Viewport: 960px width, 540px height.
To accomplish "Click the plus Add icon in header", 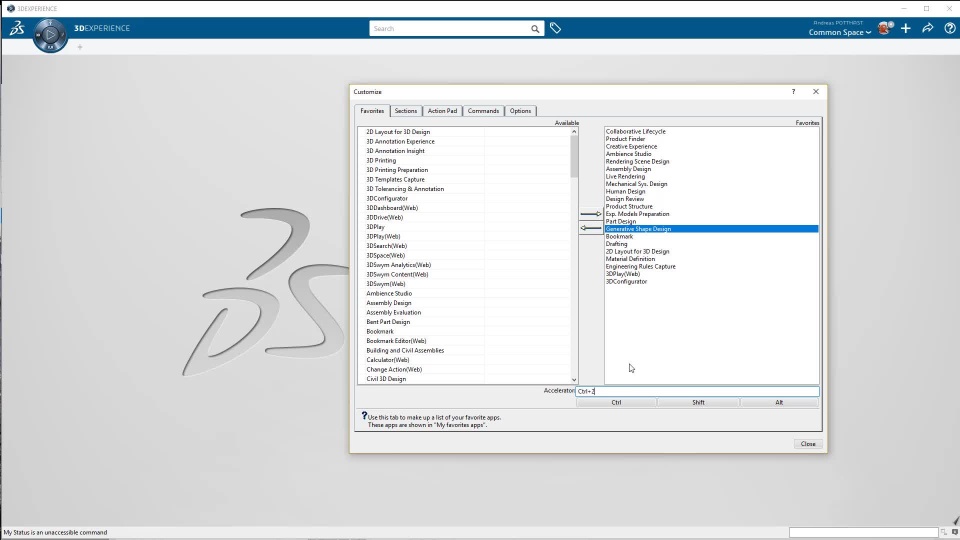I will click(906, 28).
